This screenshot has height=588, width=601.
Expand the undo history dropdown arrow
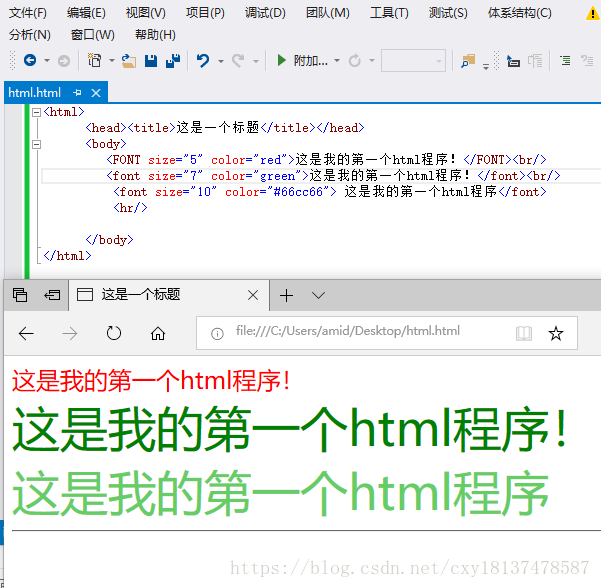221,61
